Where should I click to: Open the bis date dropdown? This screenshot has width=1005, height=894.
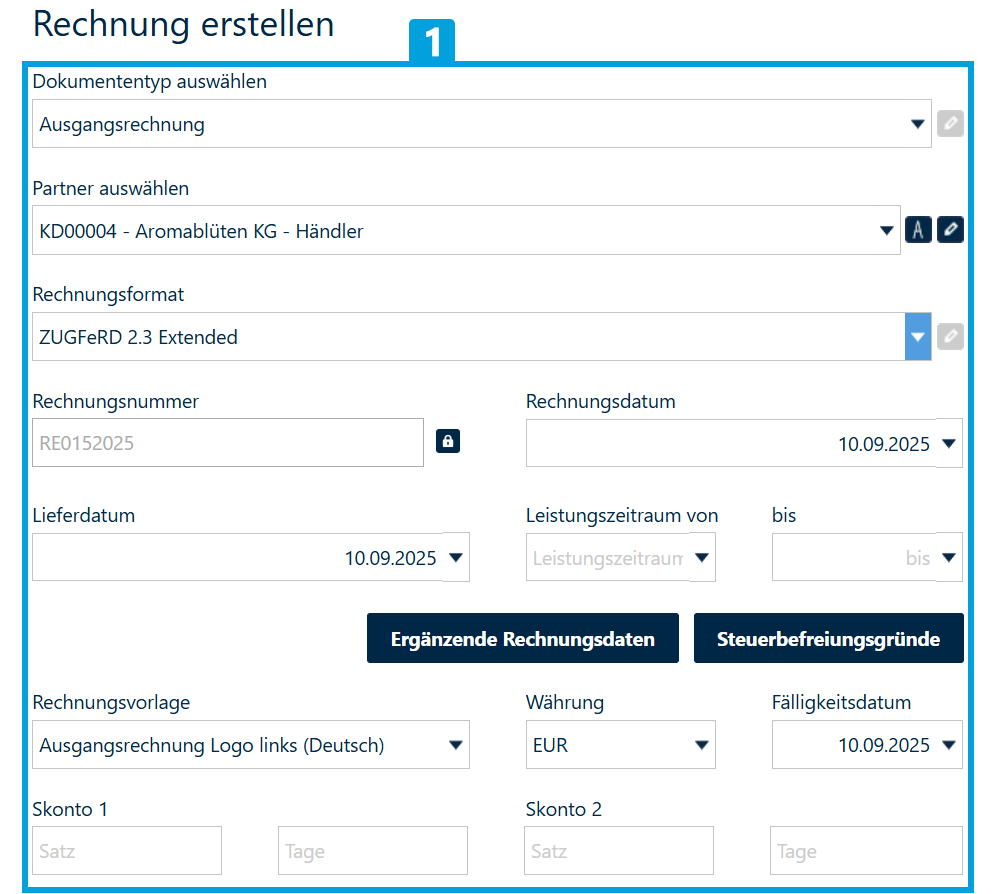click(x=947, y=557)
